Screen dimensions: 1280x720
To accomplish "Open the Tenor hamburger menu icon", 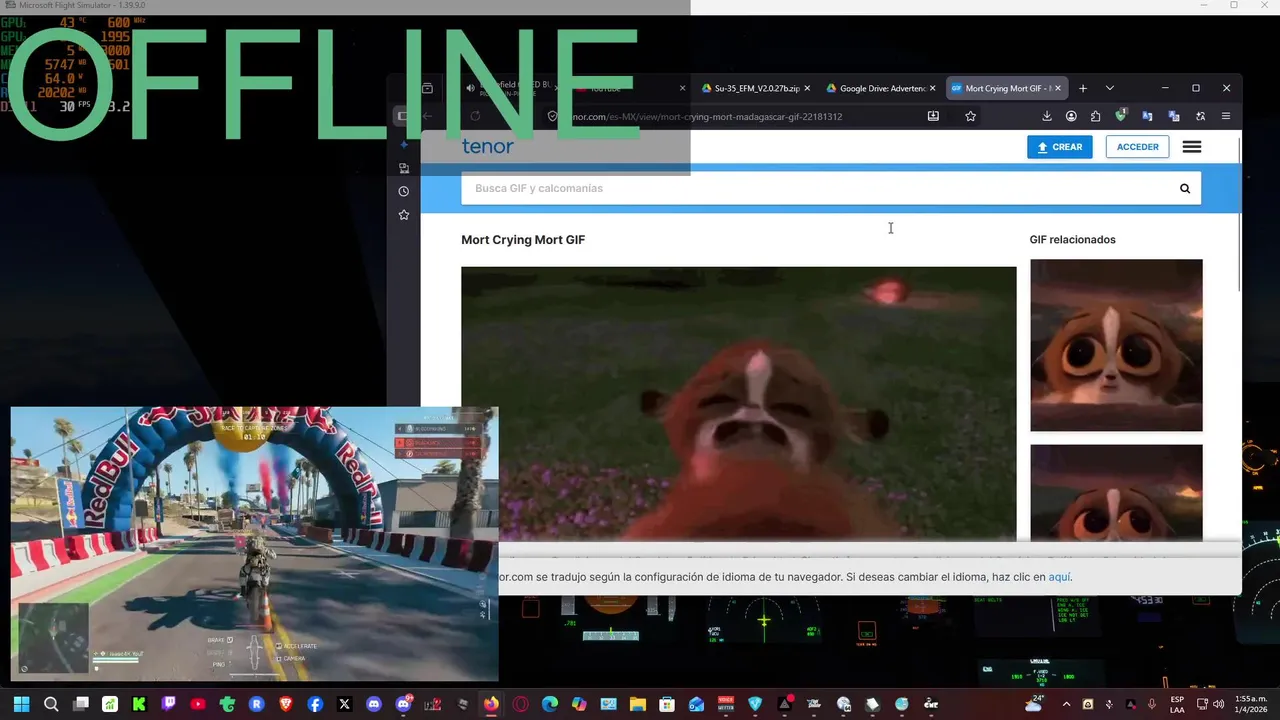I will (1192, 147).
